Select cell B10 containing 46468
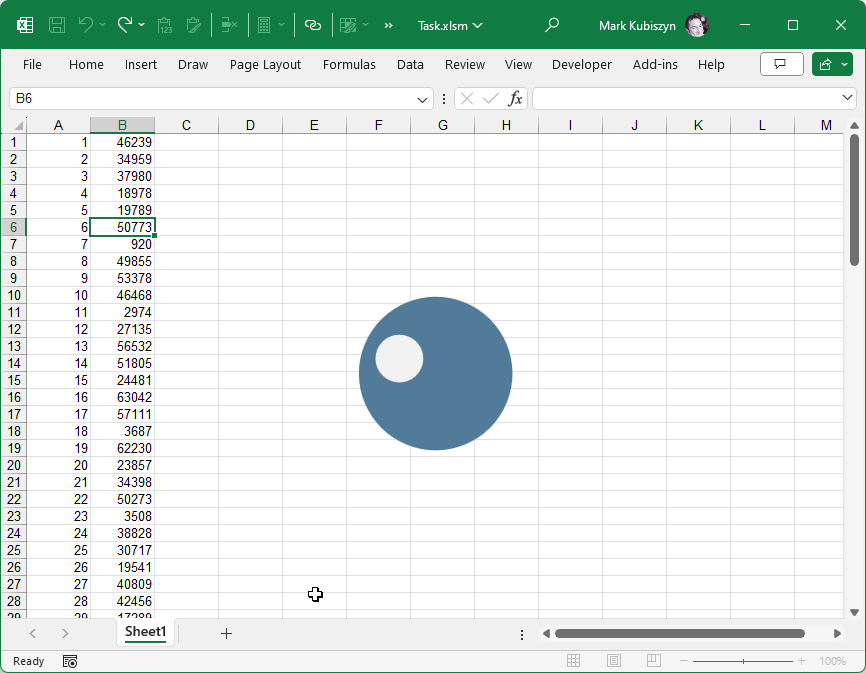This screenshot has width=866, height=673. 122,295
